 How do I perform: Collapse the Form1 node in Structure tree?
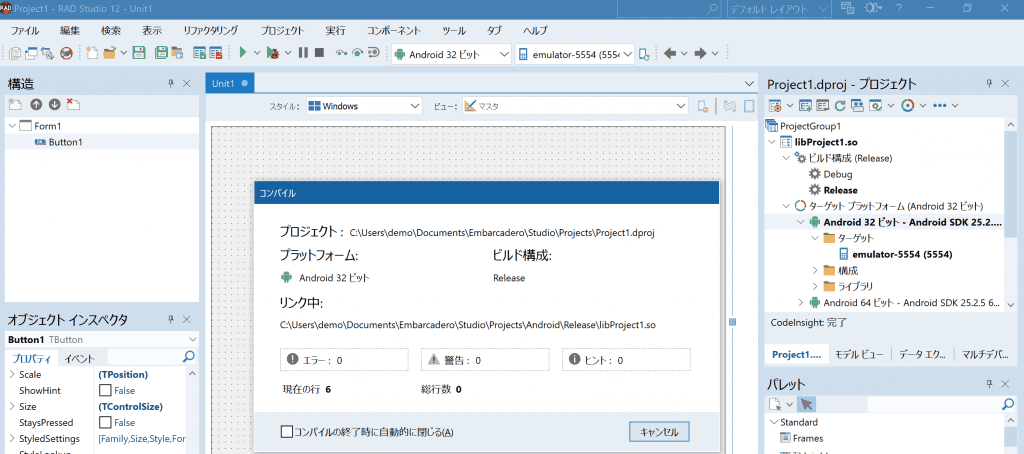coord(12,125)
